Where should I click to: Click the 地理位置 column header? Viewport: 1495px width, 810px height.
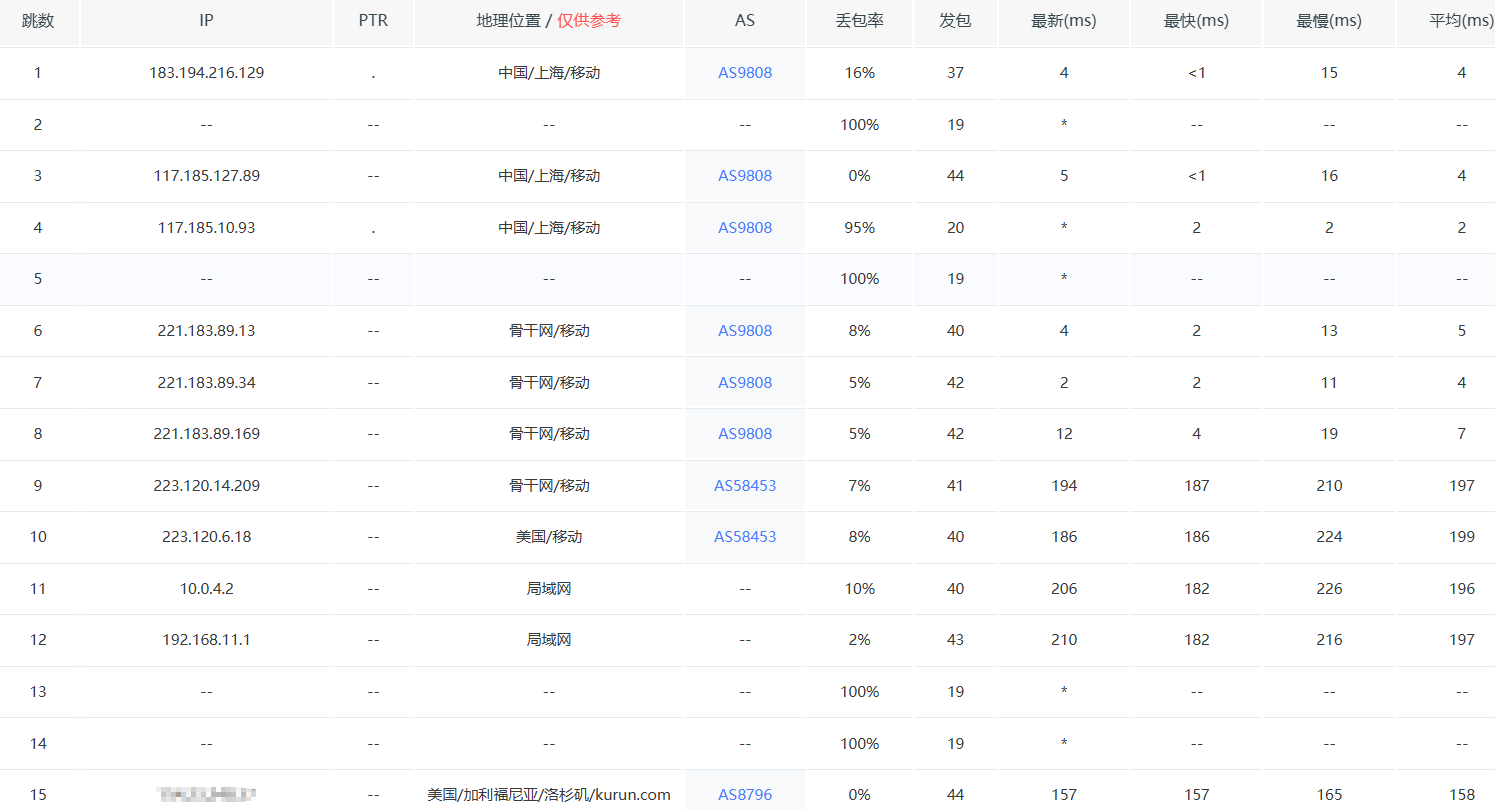click(549, 21)
